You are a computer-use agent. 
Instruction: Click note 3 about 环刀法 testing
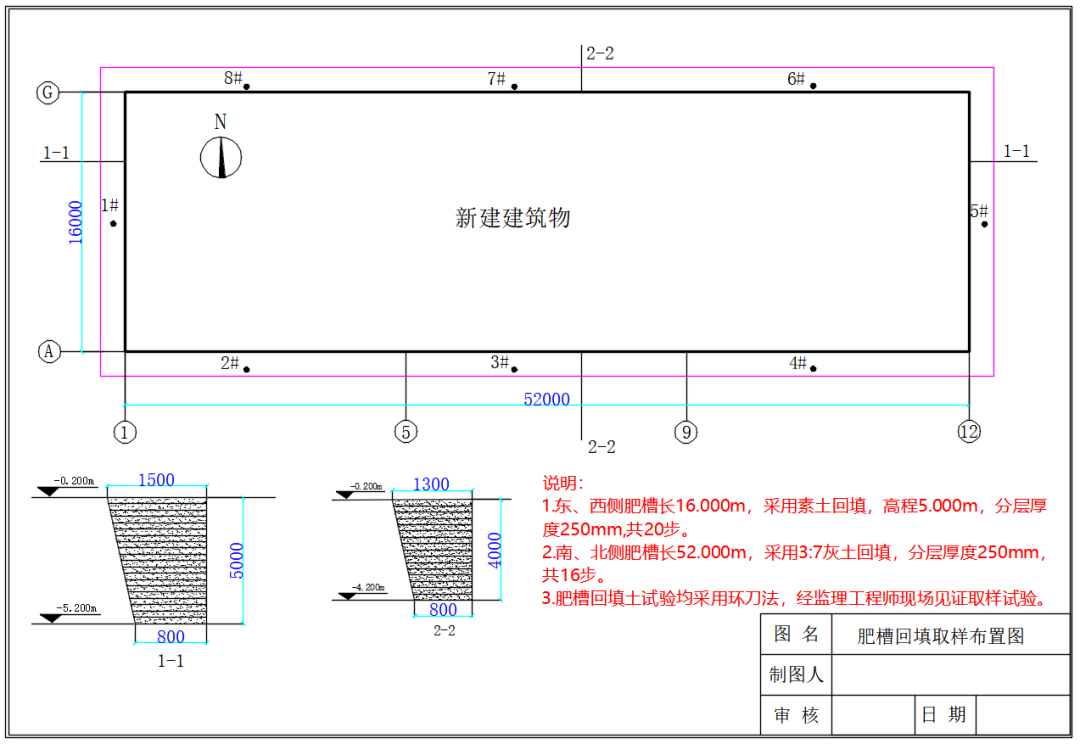pyautogui.click(x=794, y=598)
